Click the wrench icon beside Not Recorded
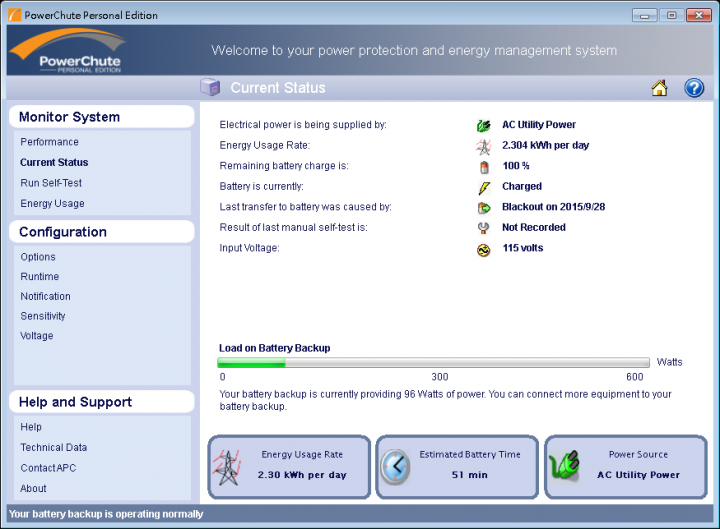Image resolution: width=720 pixels, height=529 pixels. click(484, 228)
